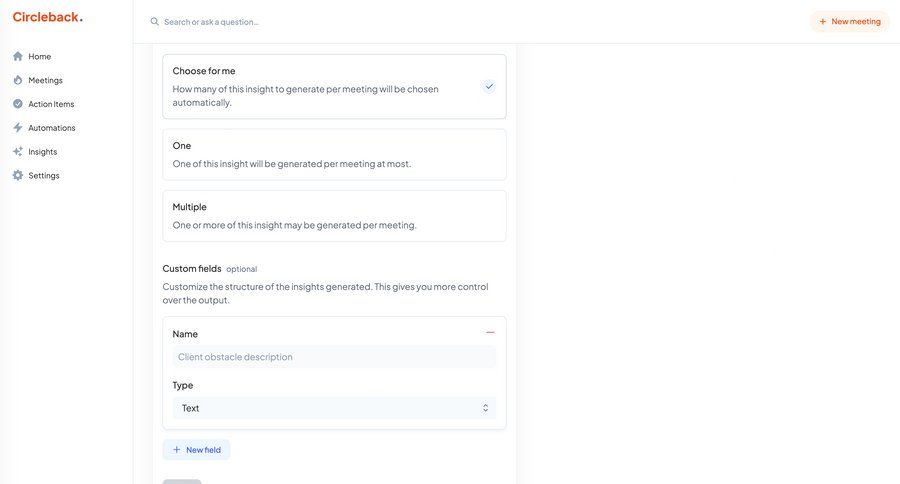Click the Meetings hand icon
This screenshot has height=484, width=900.
tap(18, 80)
